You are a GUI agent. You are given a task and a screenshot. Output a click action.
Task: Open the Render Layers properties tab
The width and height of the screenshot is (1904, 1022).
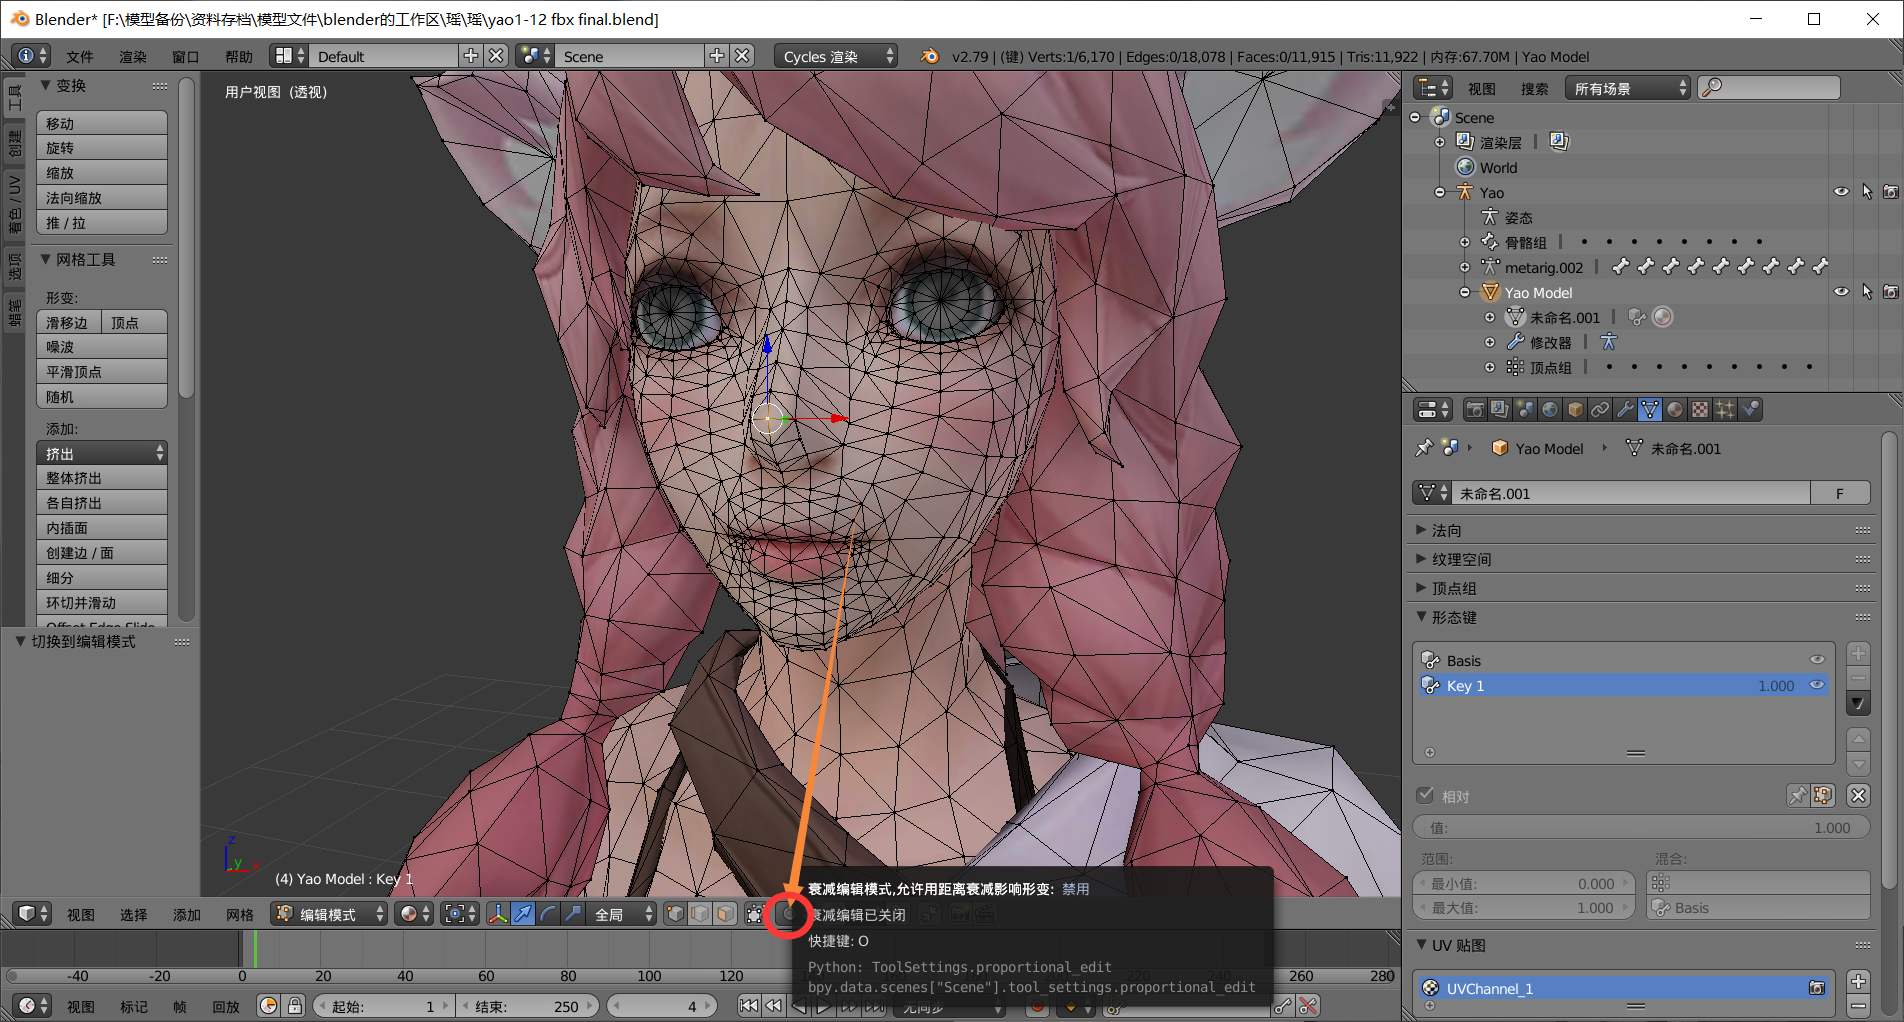(1500, 410)
